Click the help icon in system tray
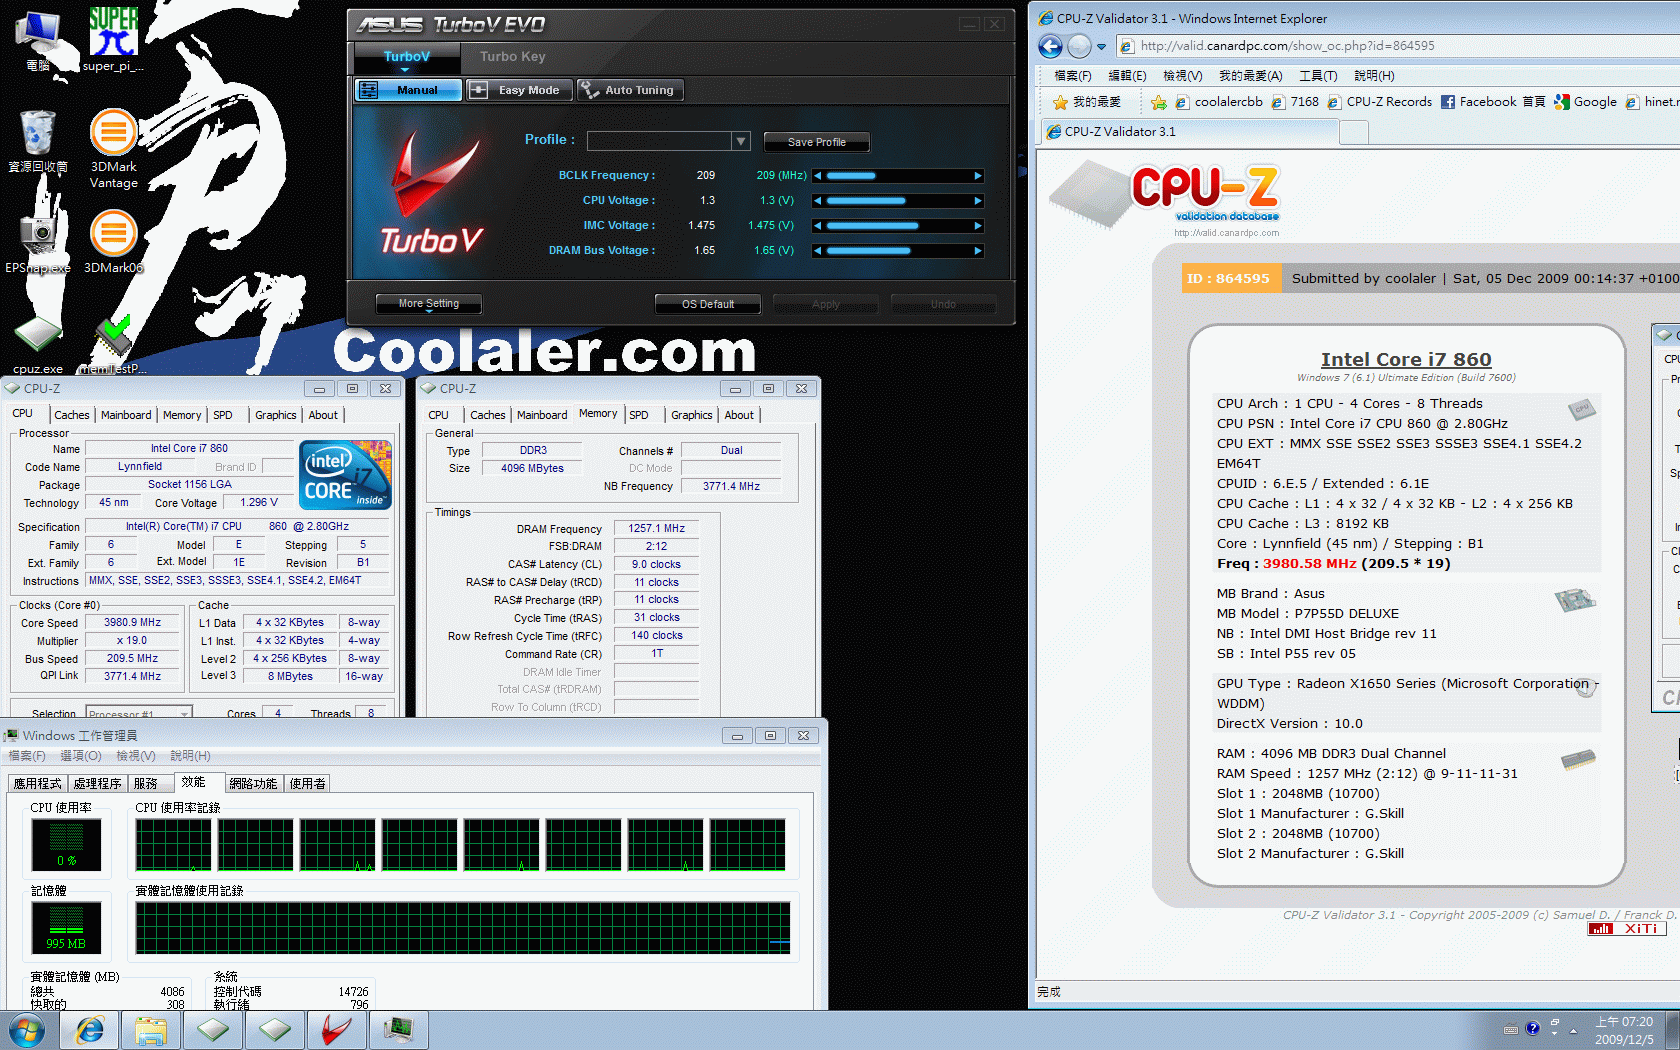The height and width of the screenshot is (1050, 1680). (1532, 1028)
